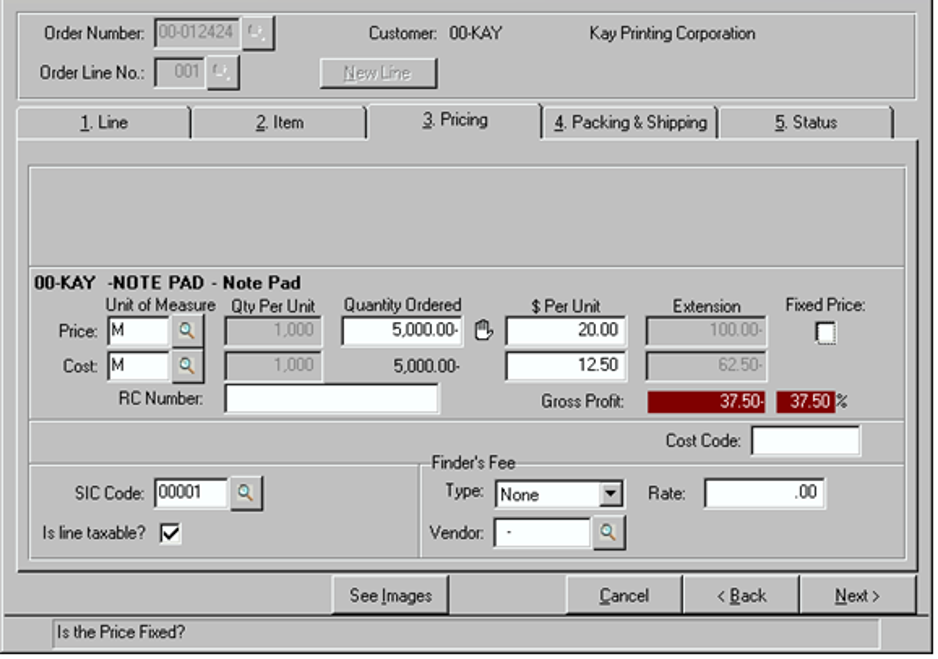Click the SIC Code field 00001
The image size is (938, 659).
click(x=191, y=493)
